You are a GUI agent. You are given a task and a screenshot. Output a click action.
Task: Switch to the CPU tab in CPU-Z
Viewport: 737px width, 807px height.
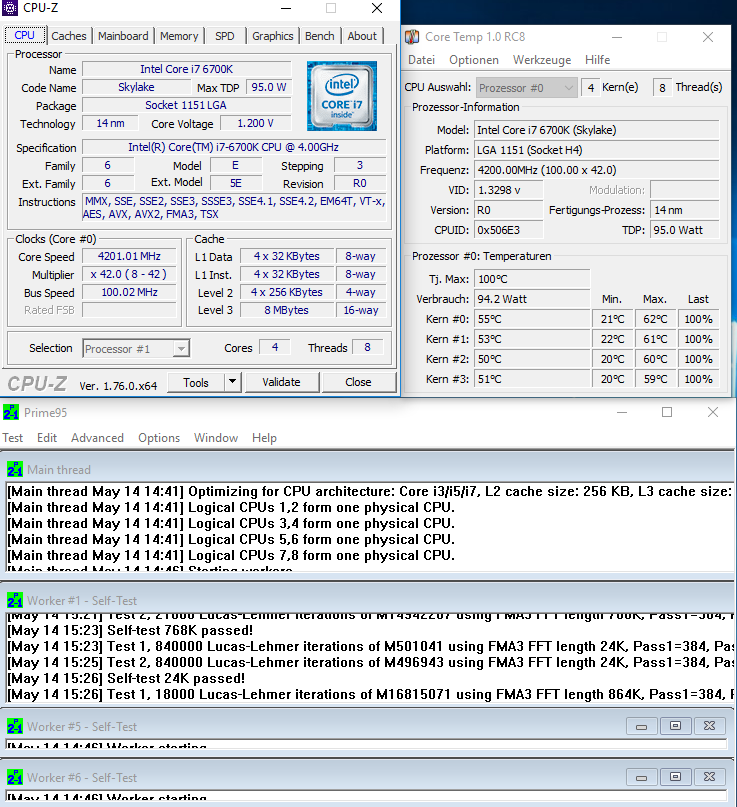24,35
